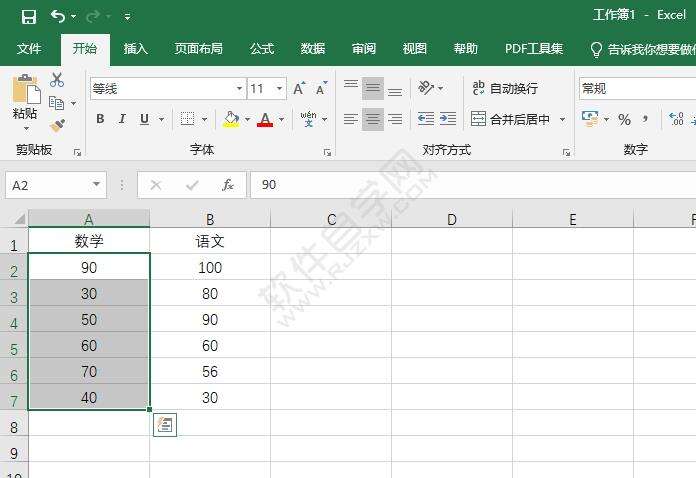Open the 对齐方式 dialog launcher
The width and height of the screenshot is (696, 478).
(x=566, y=153)
